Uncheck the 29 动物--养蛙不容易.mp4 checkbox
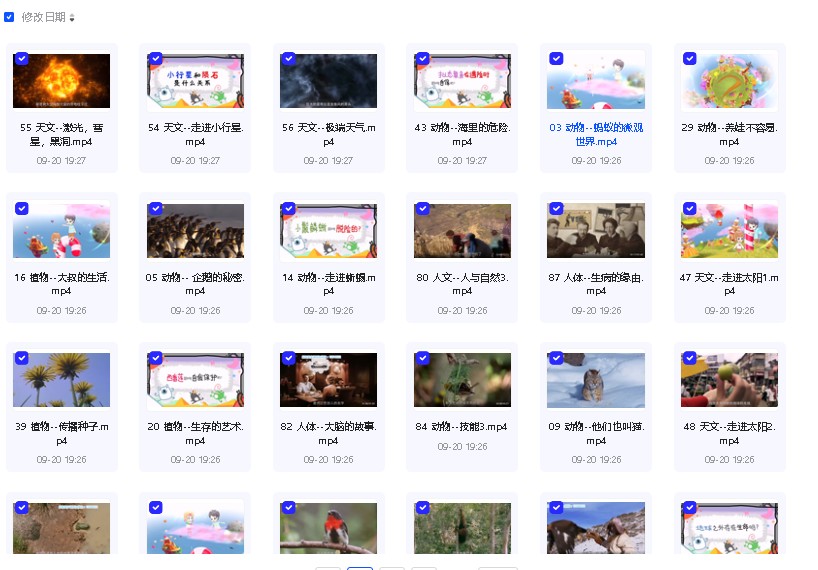Viewport: 818px width, 570px height. click(x=689, y=59)
